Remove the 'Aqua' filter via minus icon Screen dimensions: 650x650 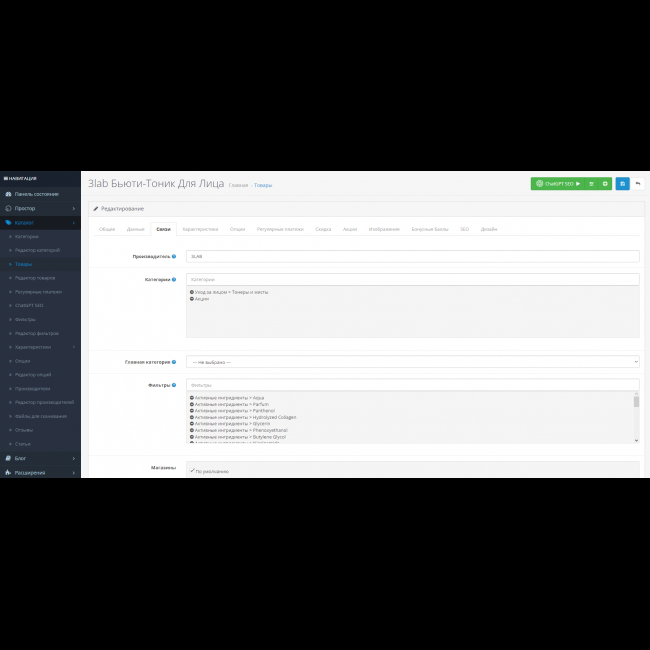click(x=191, y=397)
